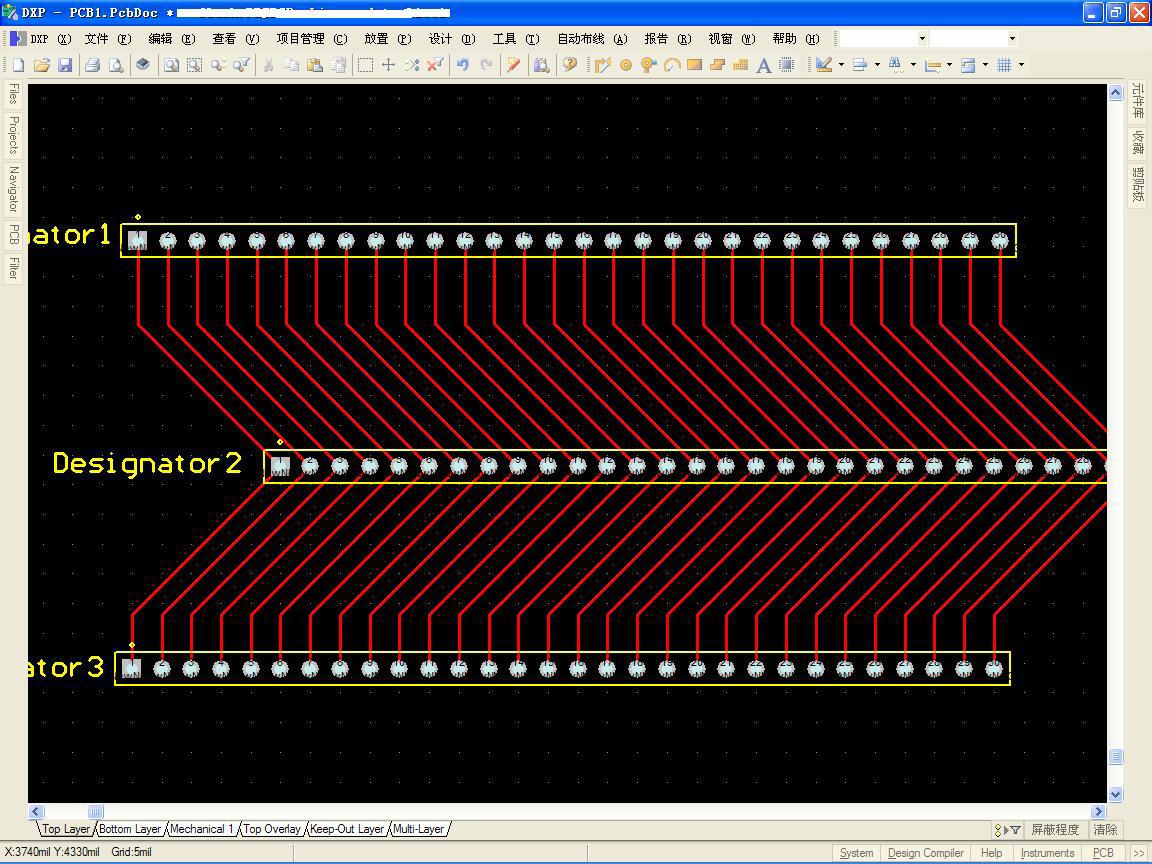Choose the place arc tool
Image resolution: width=1152 pixels, height=864 pixels.
coord(672,65)
